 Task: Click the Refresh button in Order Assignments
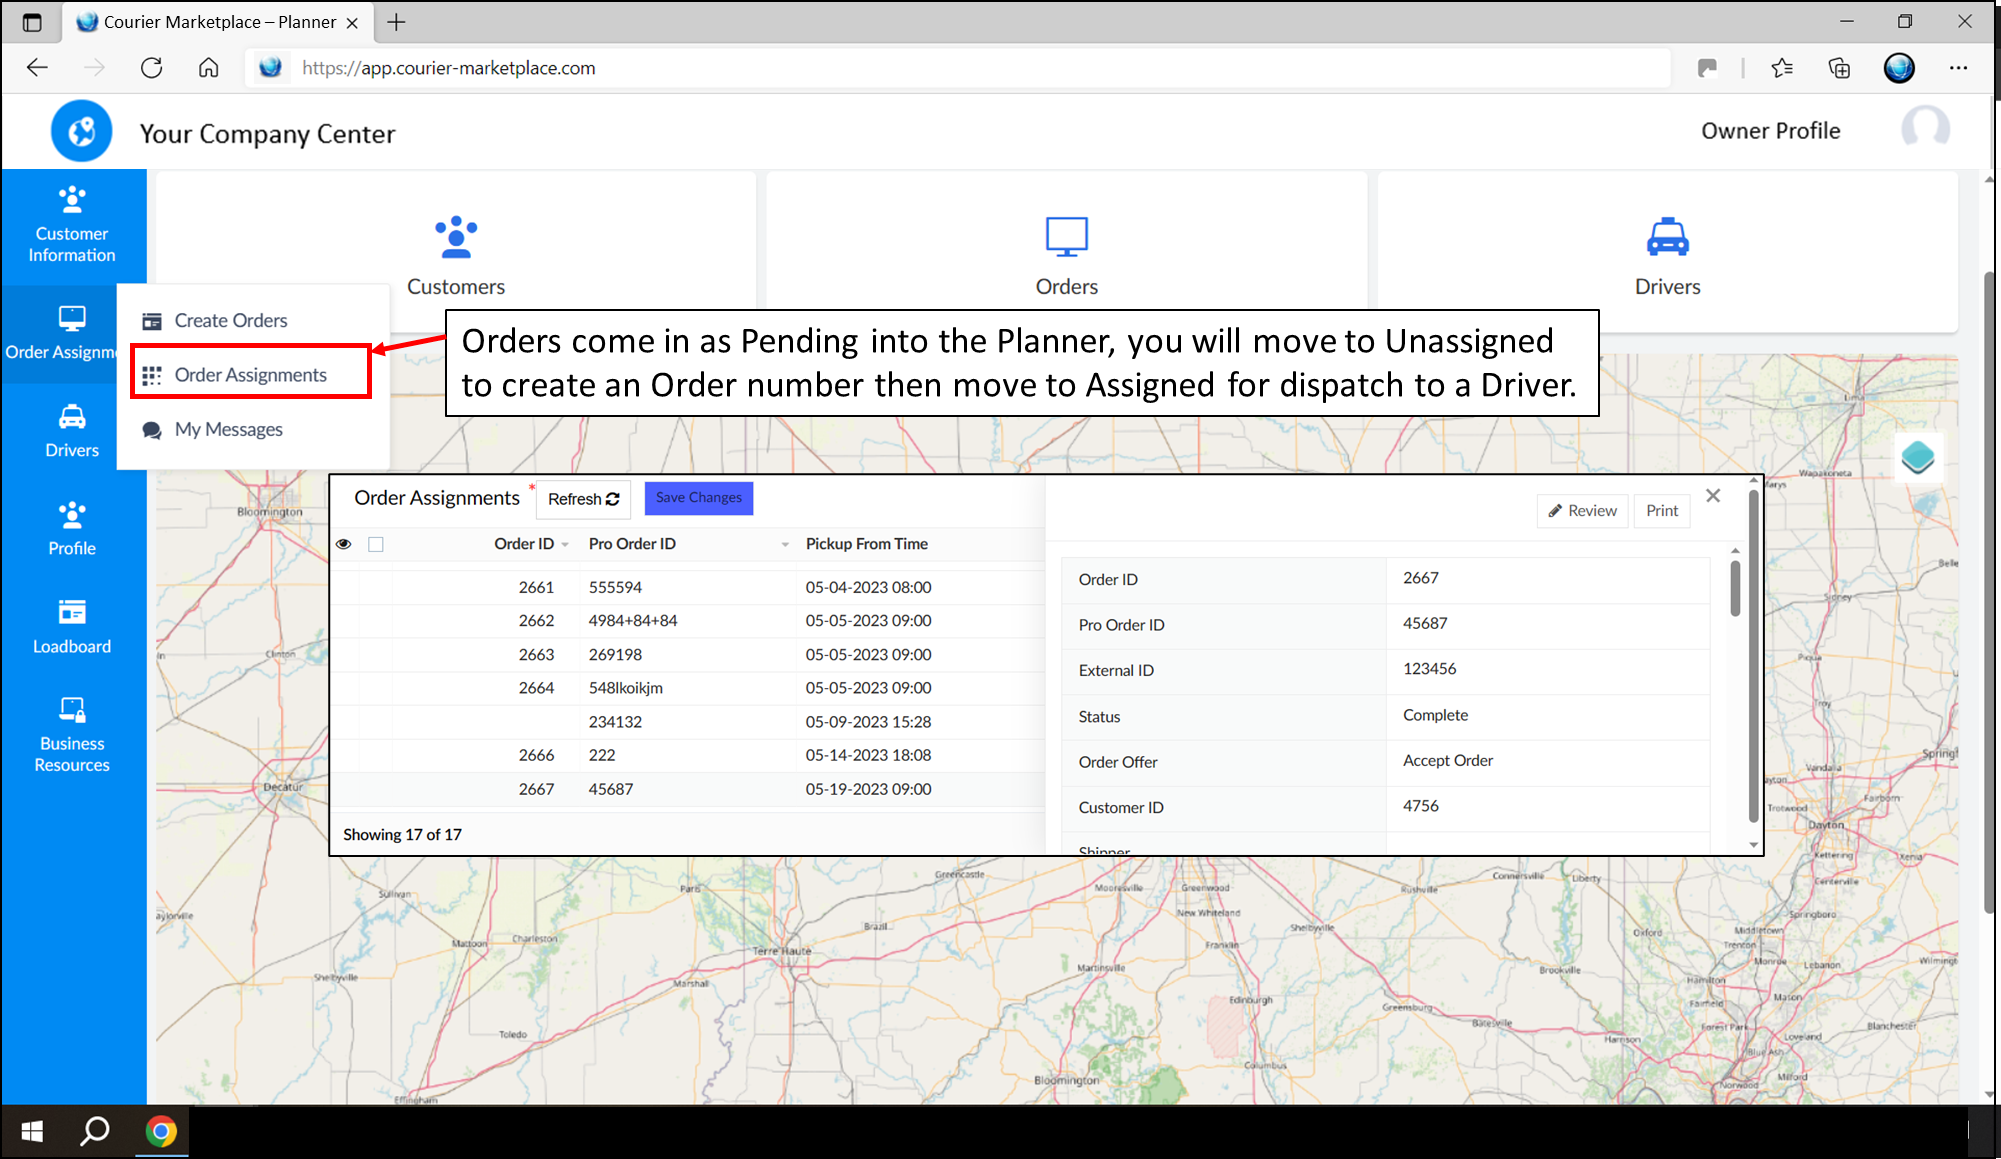pyautogui.click(x=583, y=499)
